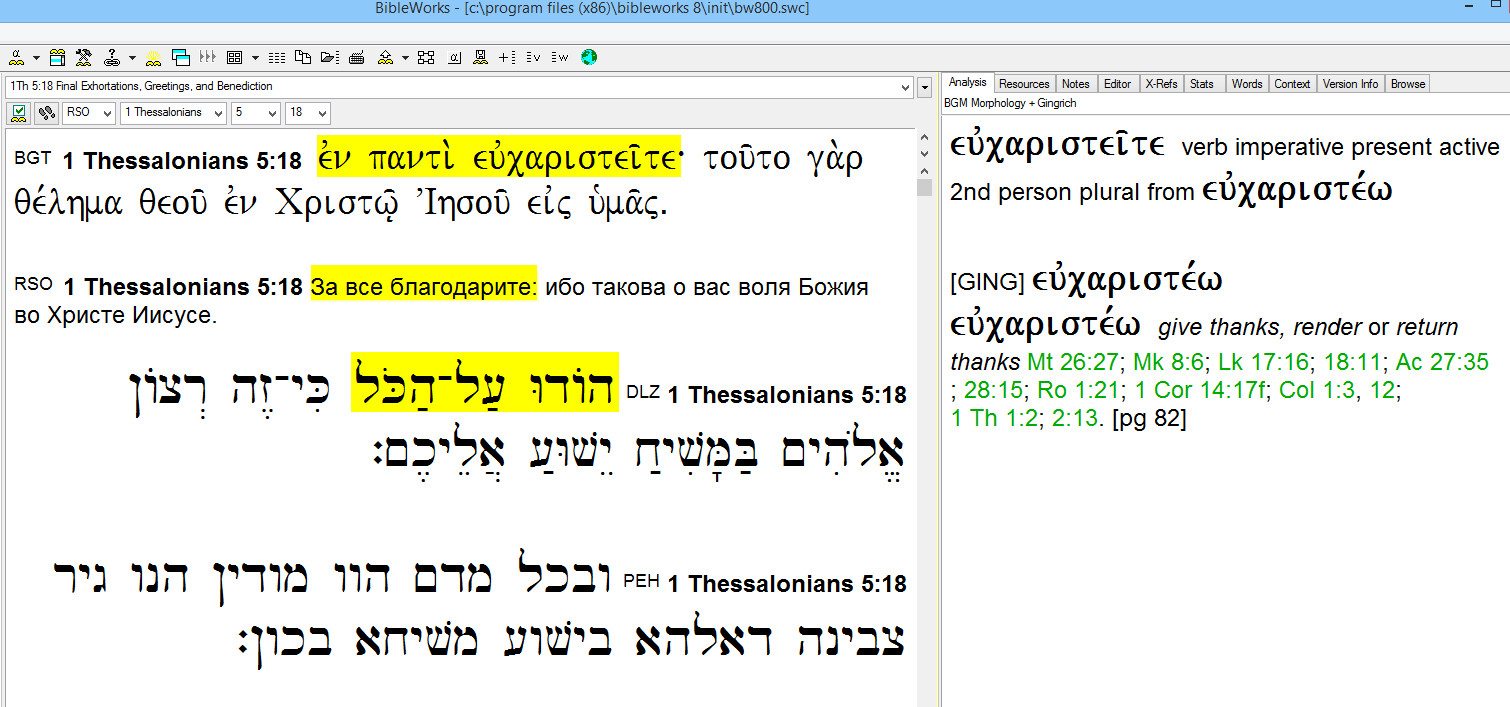Switch to the Resources tab
The height and width of the screenshot is (707, 1510).
tap(1024, 84)
